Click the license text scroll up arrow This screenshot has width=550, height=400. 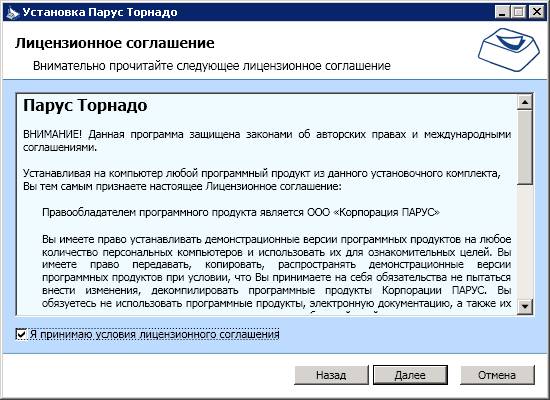pyautogui.click(x=525, y=102)
